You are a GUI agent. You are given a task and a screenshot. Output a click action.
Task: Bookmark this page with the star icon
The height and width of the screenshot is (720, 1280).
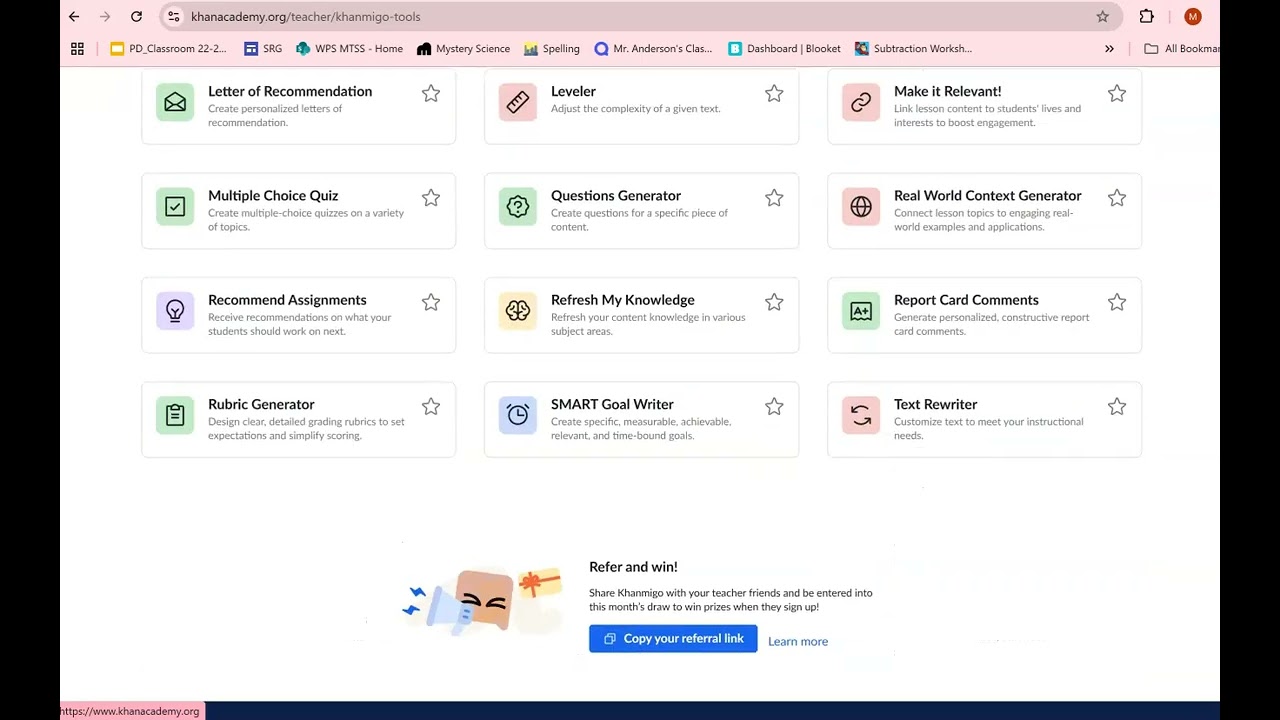click(1102, 17)
